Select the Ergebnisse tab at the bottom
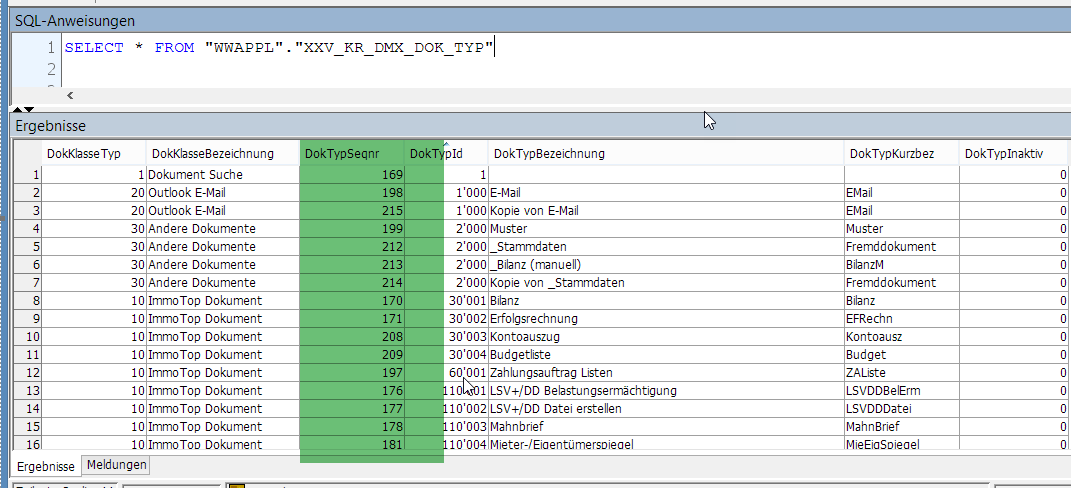The image size is (1071, 488). coord(46,467)
